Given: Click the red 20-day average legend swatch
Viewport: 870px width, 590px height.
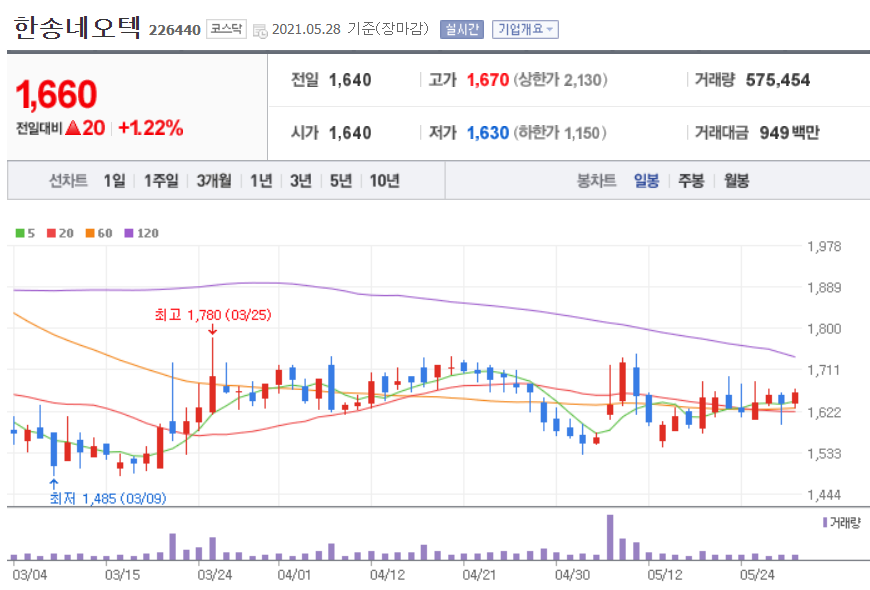Looking at the screenshot, I should (52, 233).
